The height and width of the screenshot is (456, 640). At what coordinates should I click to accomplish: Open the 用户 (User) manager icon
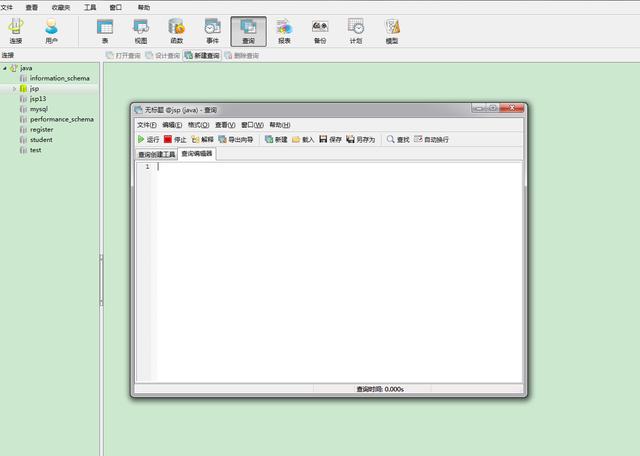pyautogui.click(x=51, y=31)
